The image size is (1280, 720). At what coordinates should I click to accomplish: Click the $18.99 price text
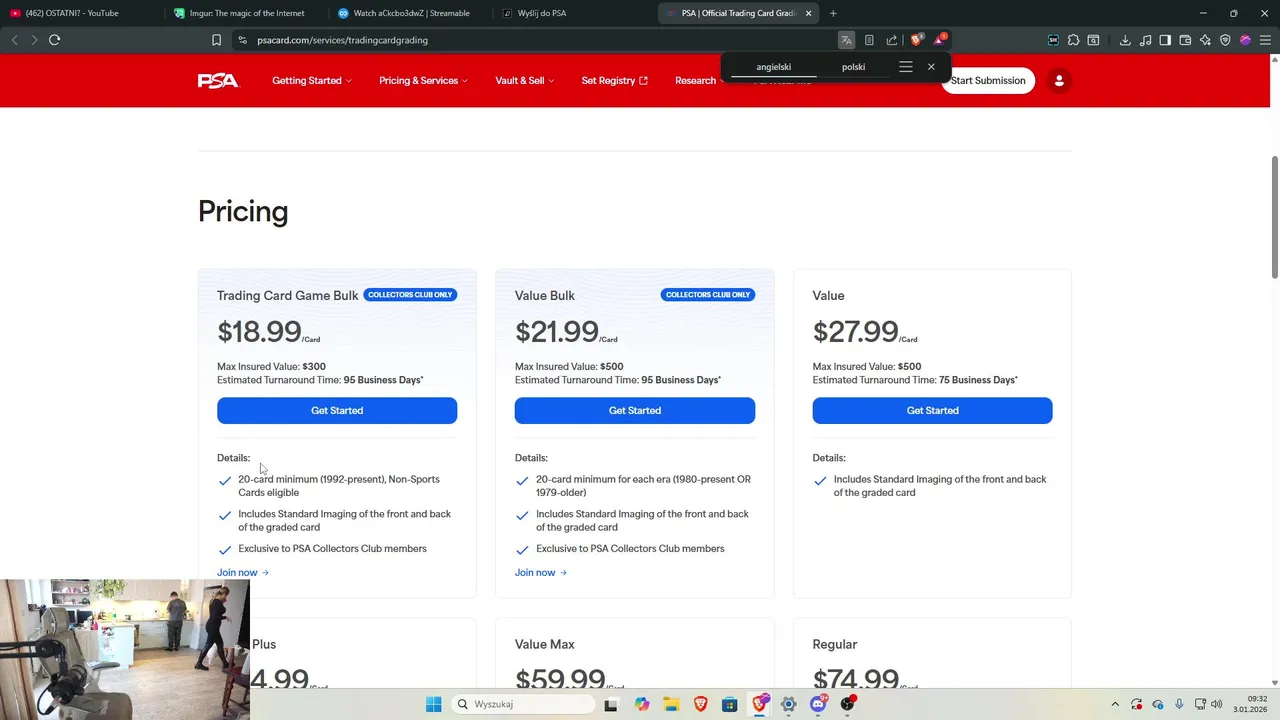259,331
